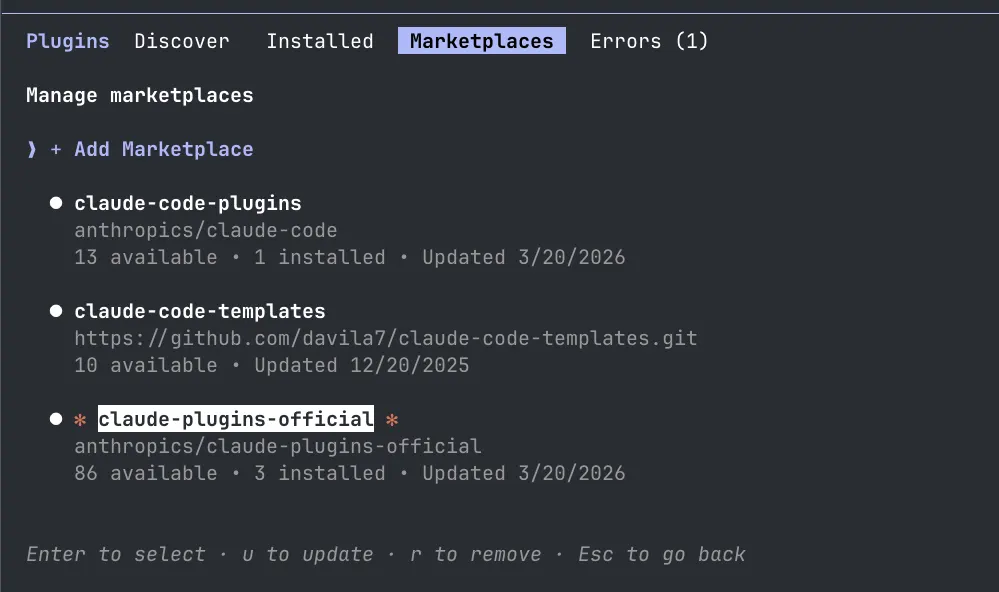
Task: Select the claude-code-plugins marketplace entry
Action: click(x=188, y=203)
